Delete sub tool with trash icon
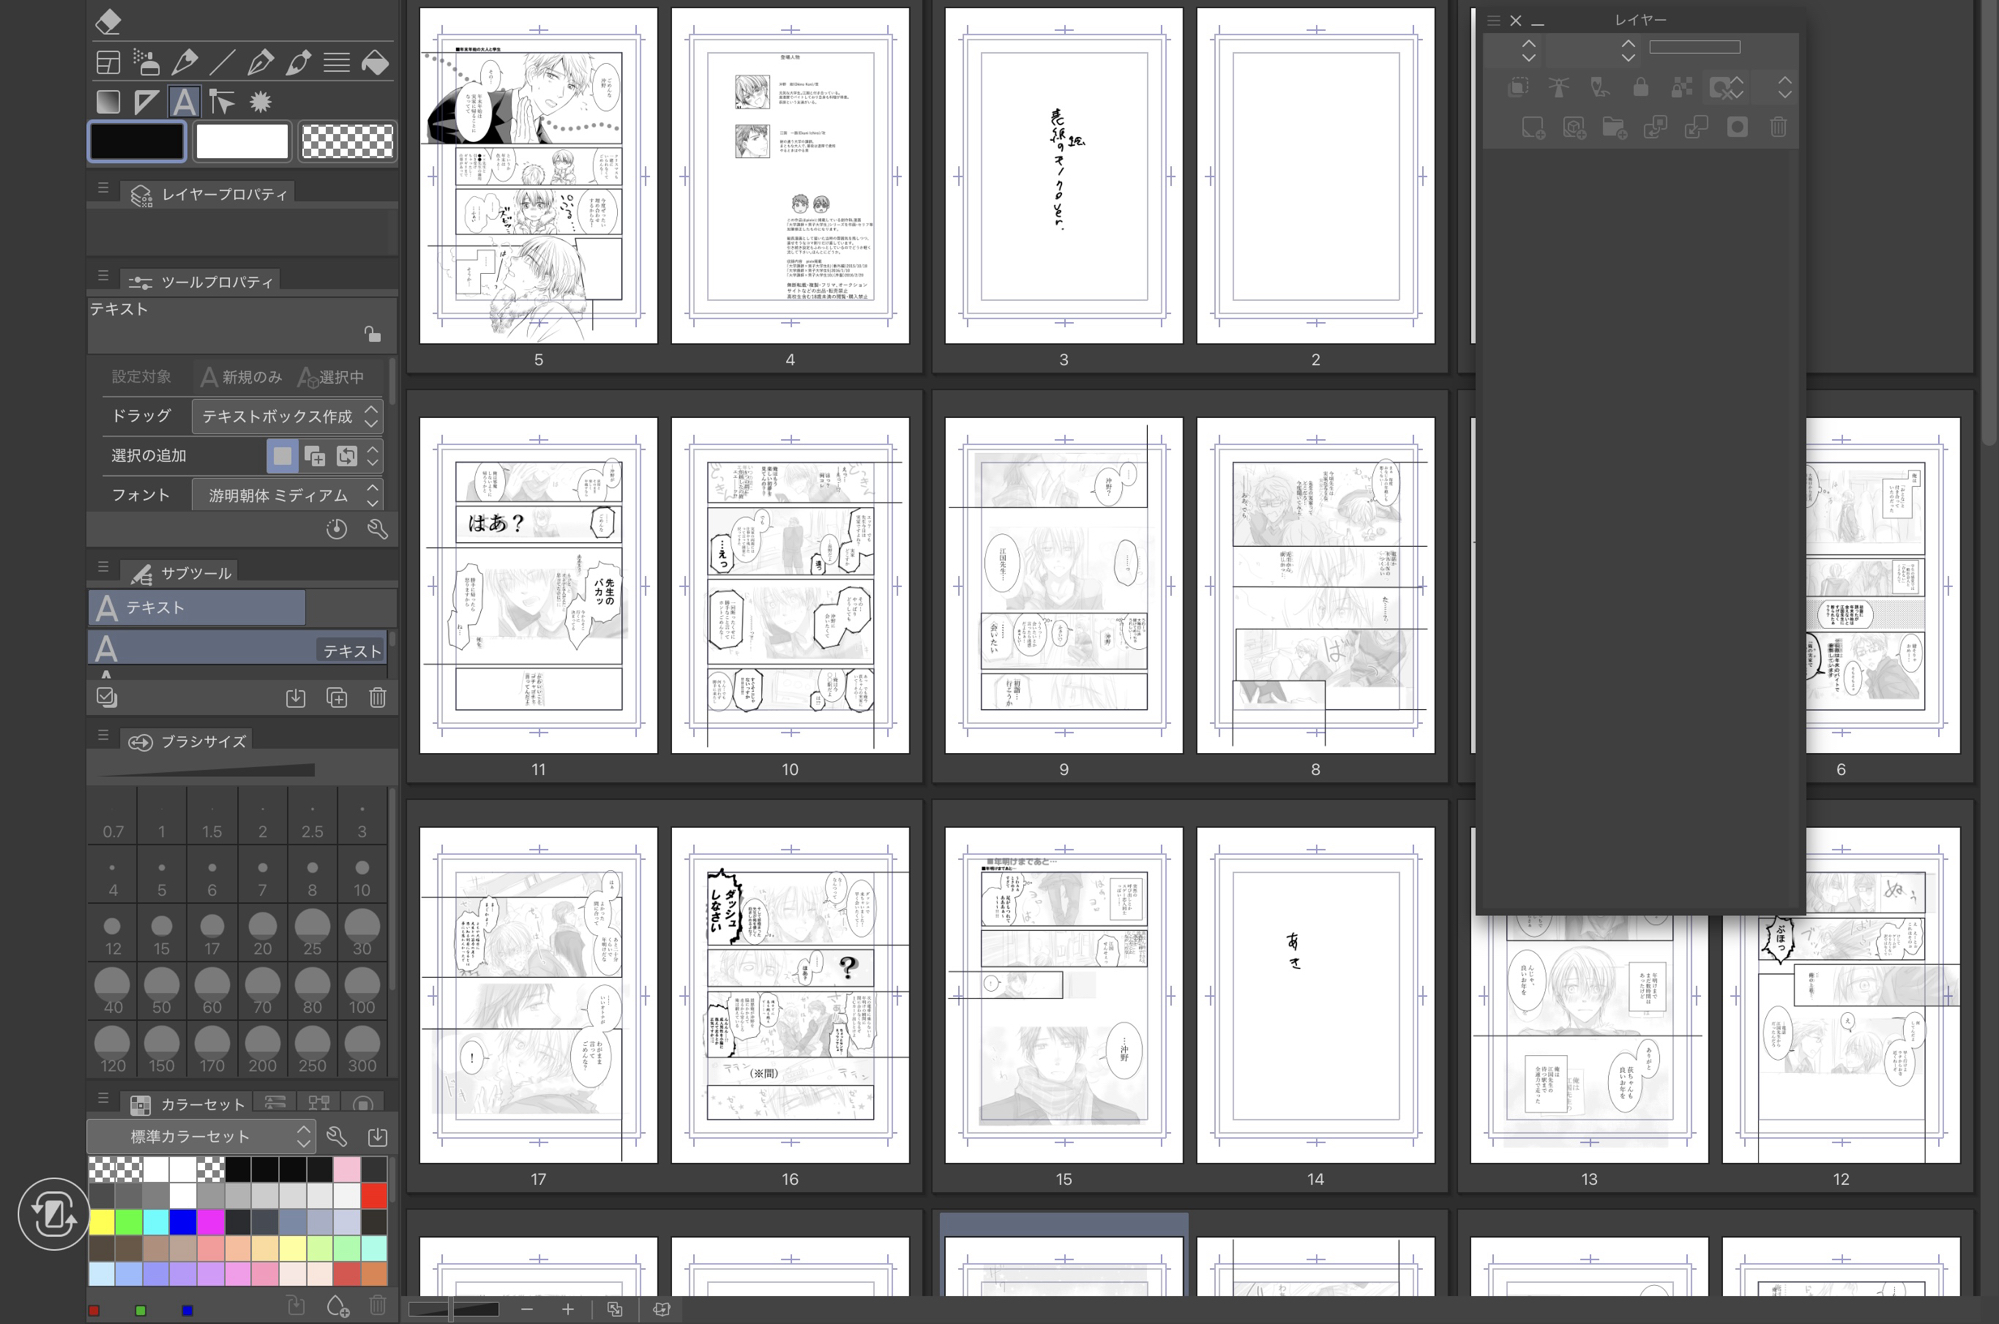 [x=377, y=698]
